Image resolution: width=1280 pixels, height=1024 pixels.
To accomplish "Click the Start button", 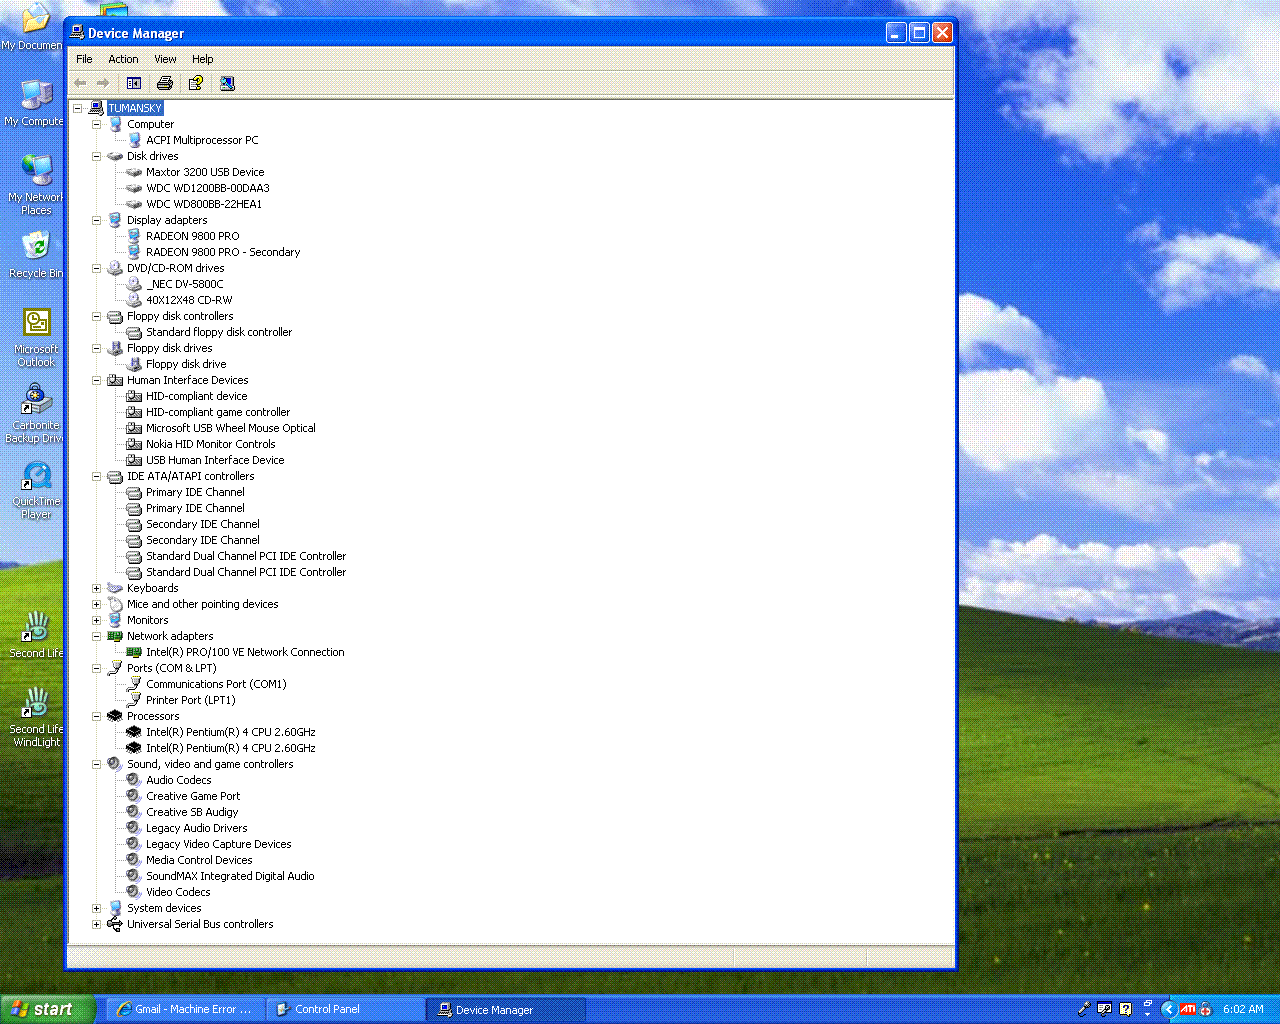I will point(47,1009).
